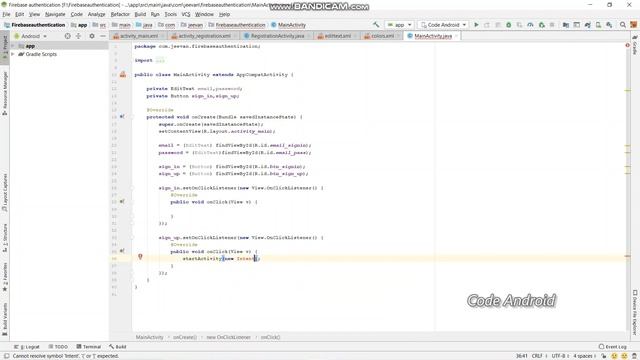Open the Device File Explorer panel

tap(635, 312)
